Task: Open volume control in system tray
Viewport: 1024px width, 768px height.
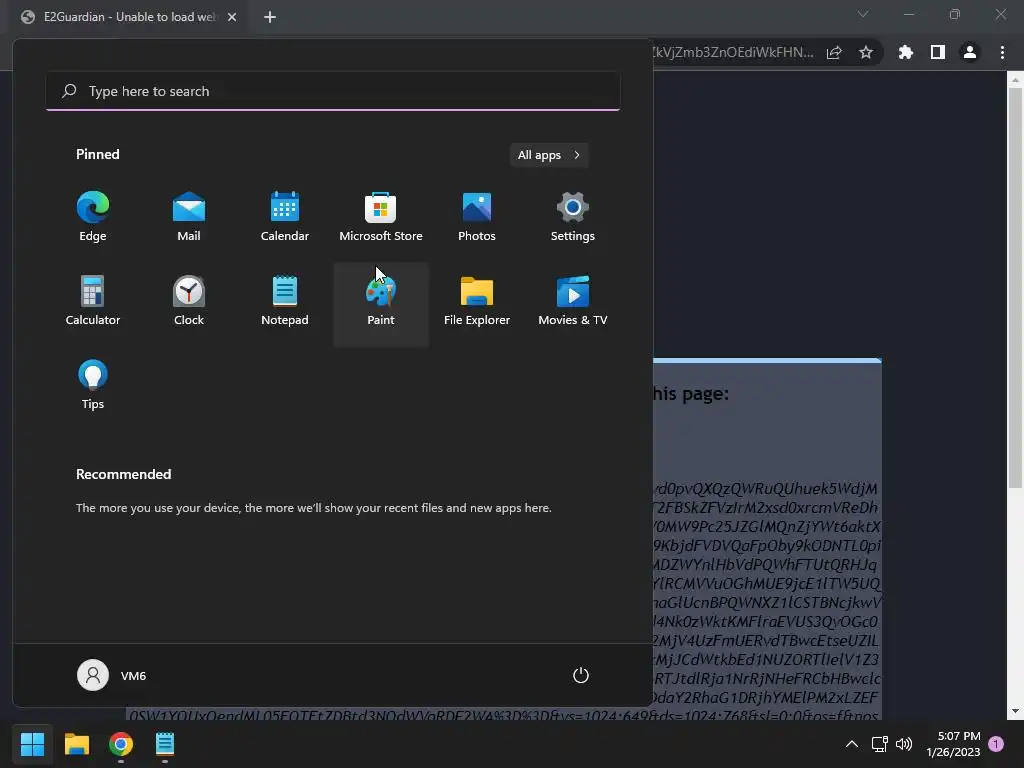Action: click(x=904, y=744)
